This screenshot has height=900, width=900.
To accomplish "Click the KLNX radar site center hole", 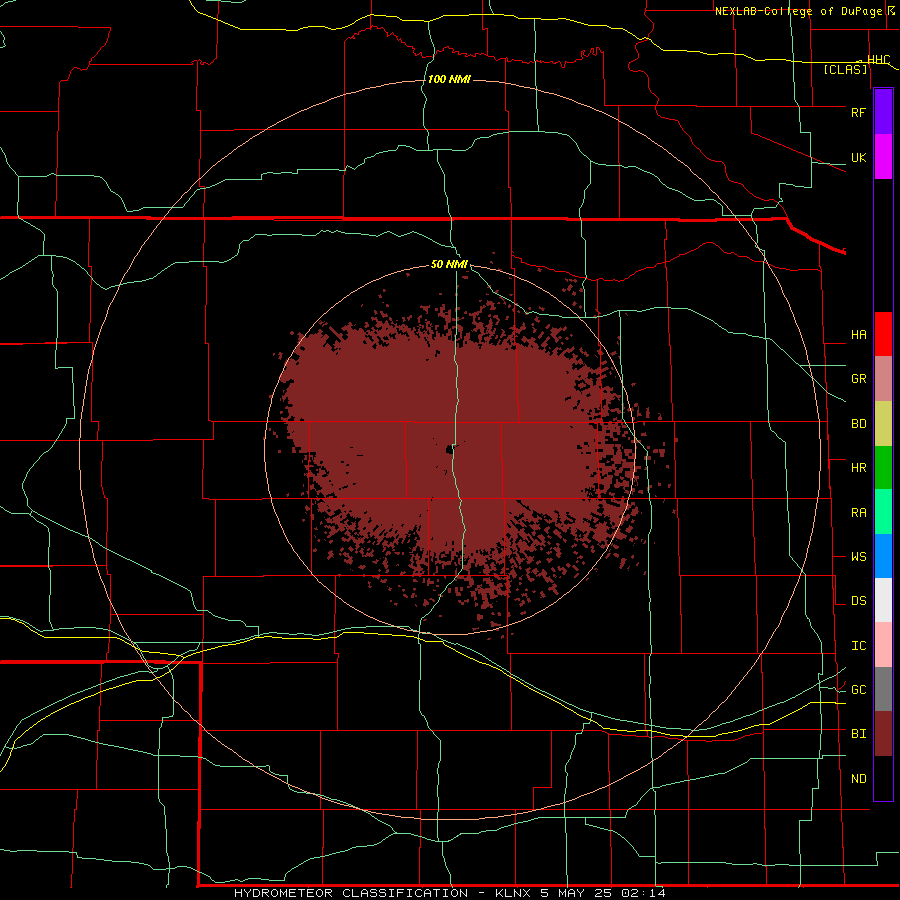I will click(x=450, y=449).
